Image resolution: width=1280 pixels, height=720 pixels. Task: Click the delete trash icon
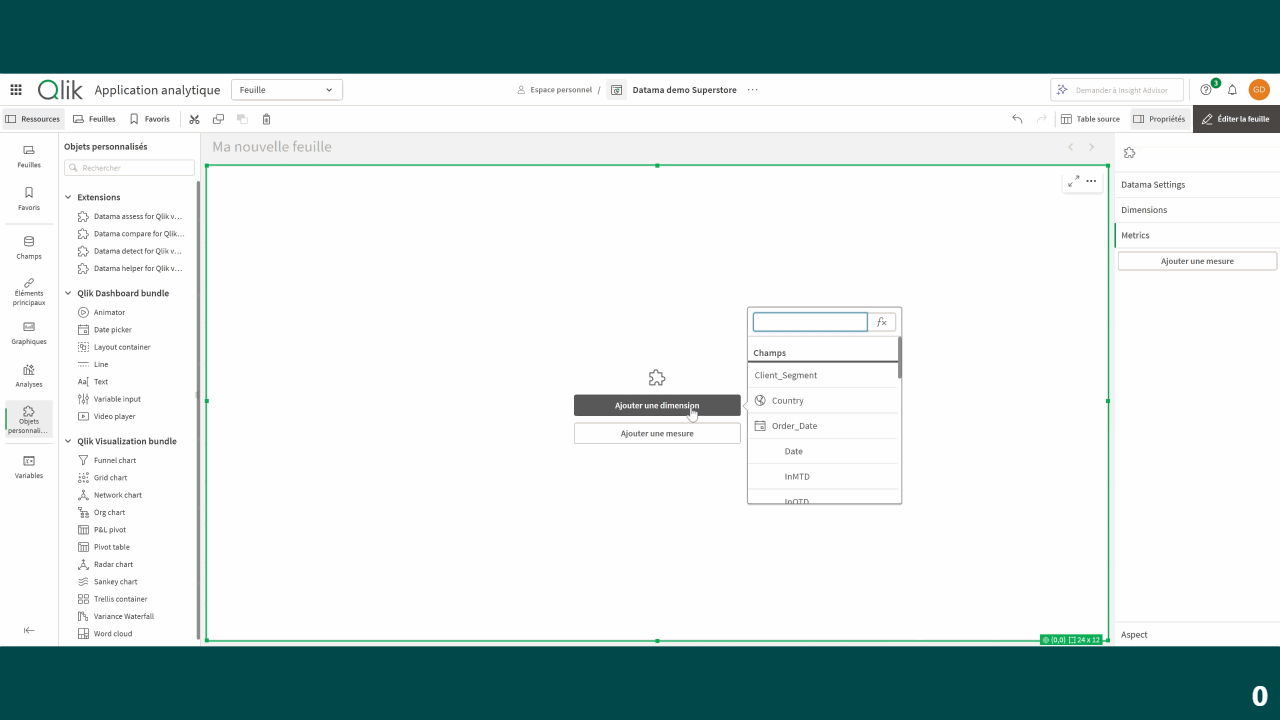[266, 119]
